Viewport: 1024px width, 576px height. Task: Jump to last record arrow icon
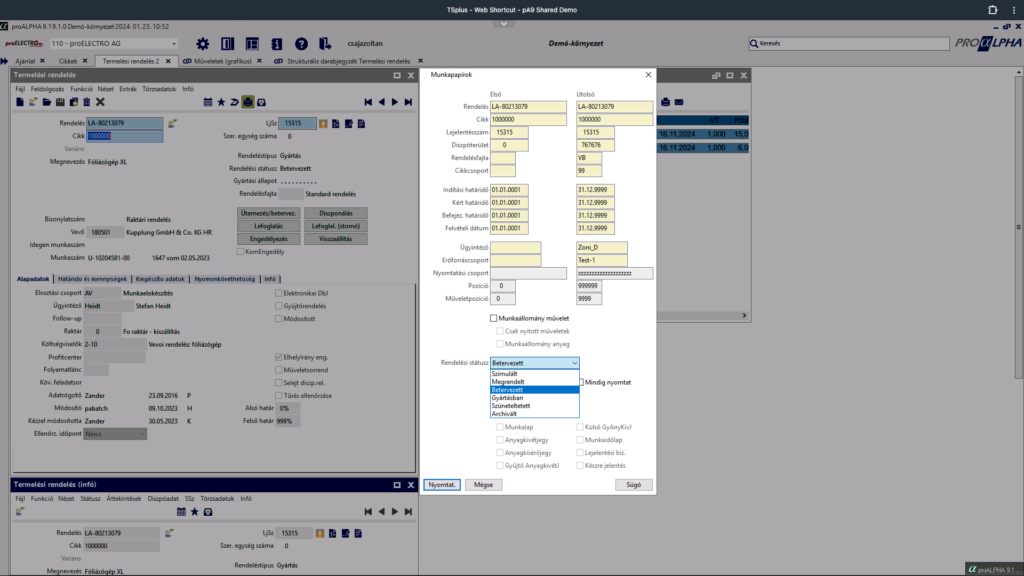[x=408, y=102]
